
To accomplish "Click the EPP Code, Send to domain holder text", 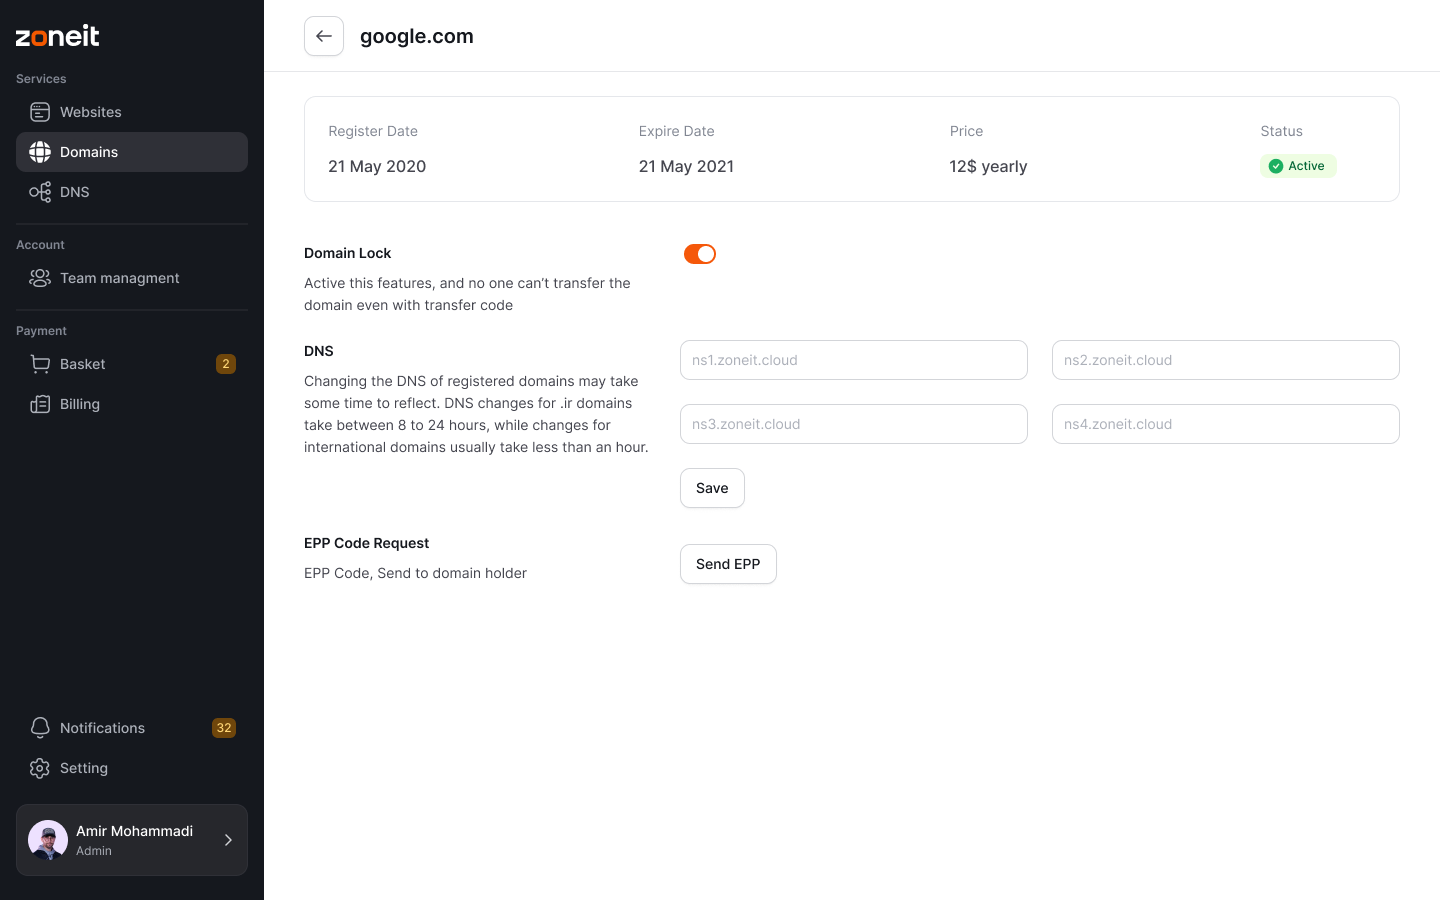I will point(415,573).
